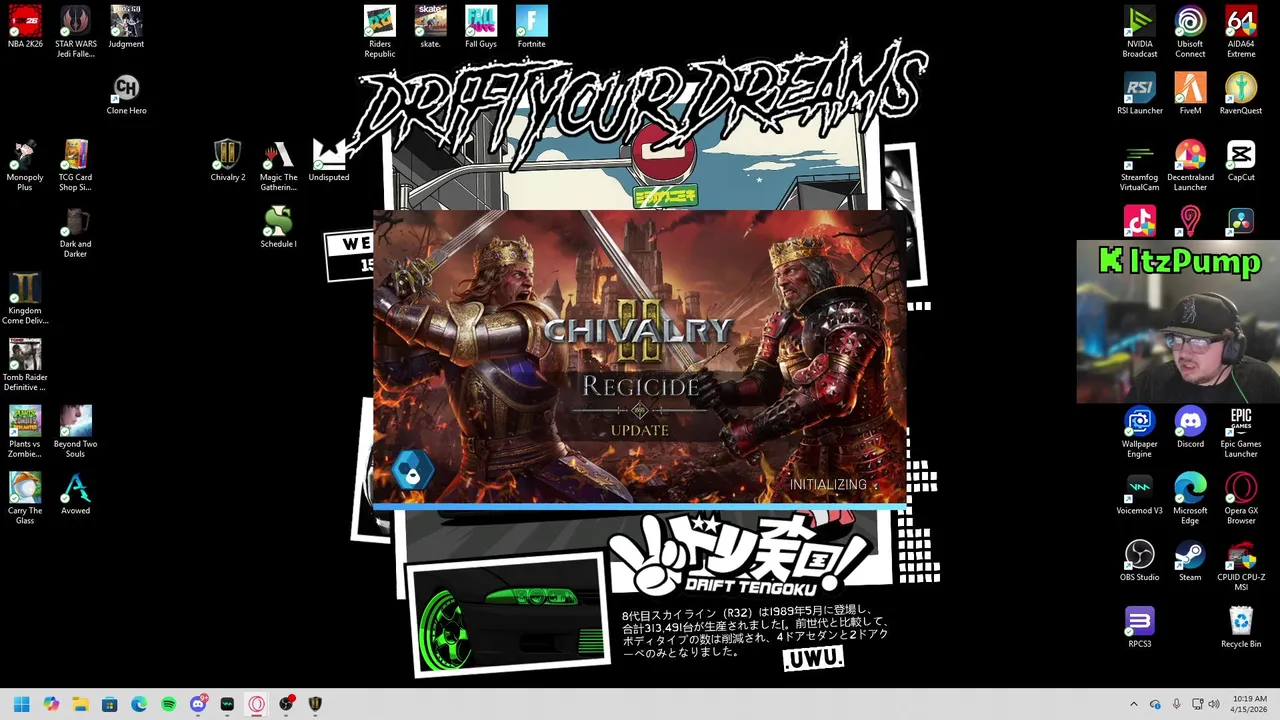Launch RavenQuest from the desktop
This screenshot has height=720, width=1280.
[x=1241, y=94]
